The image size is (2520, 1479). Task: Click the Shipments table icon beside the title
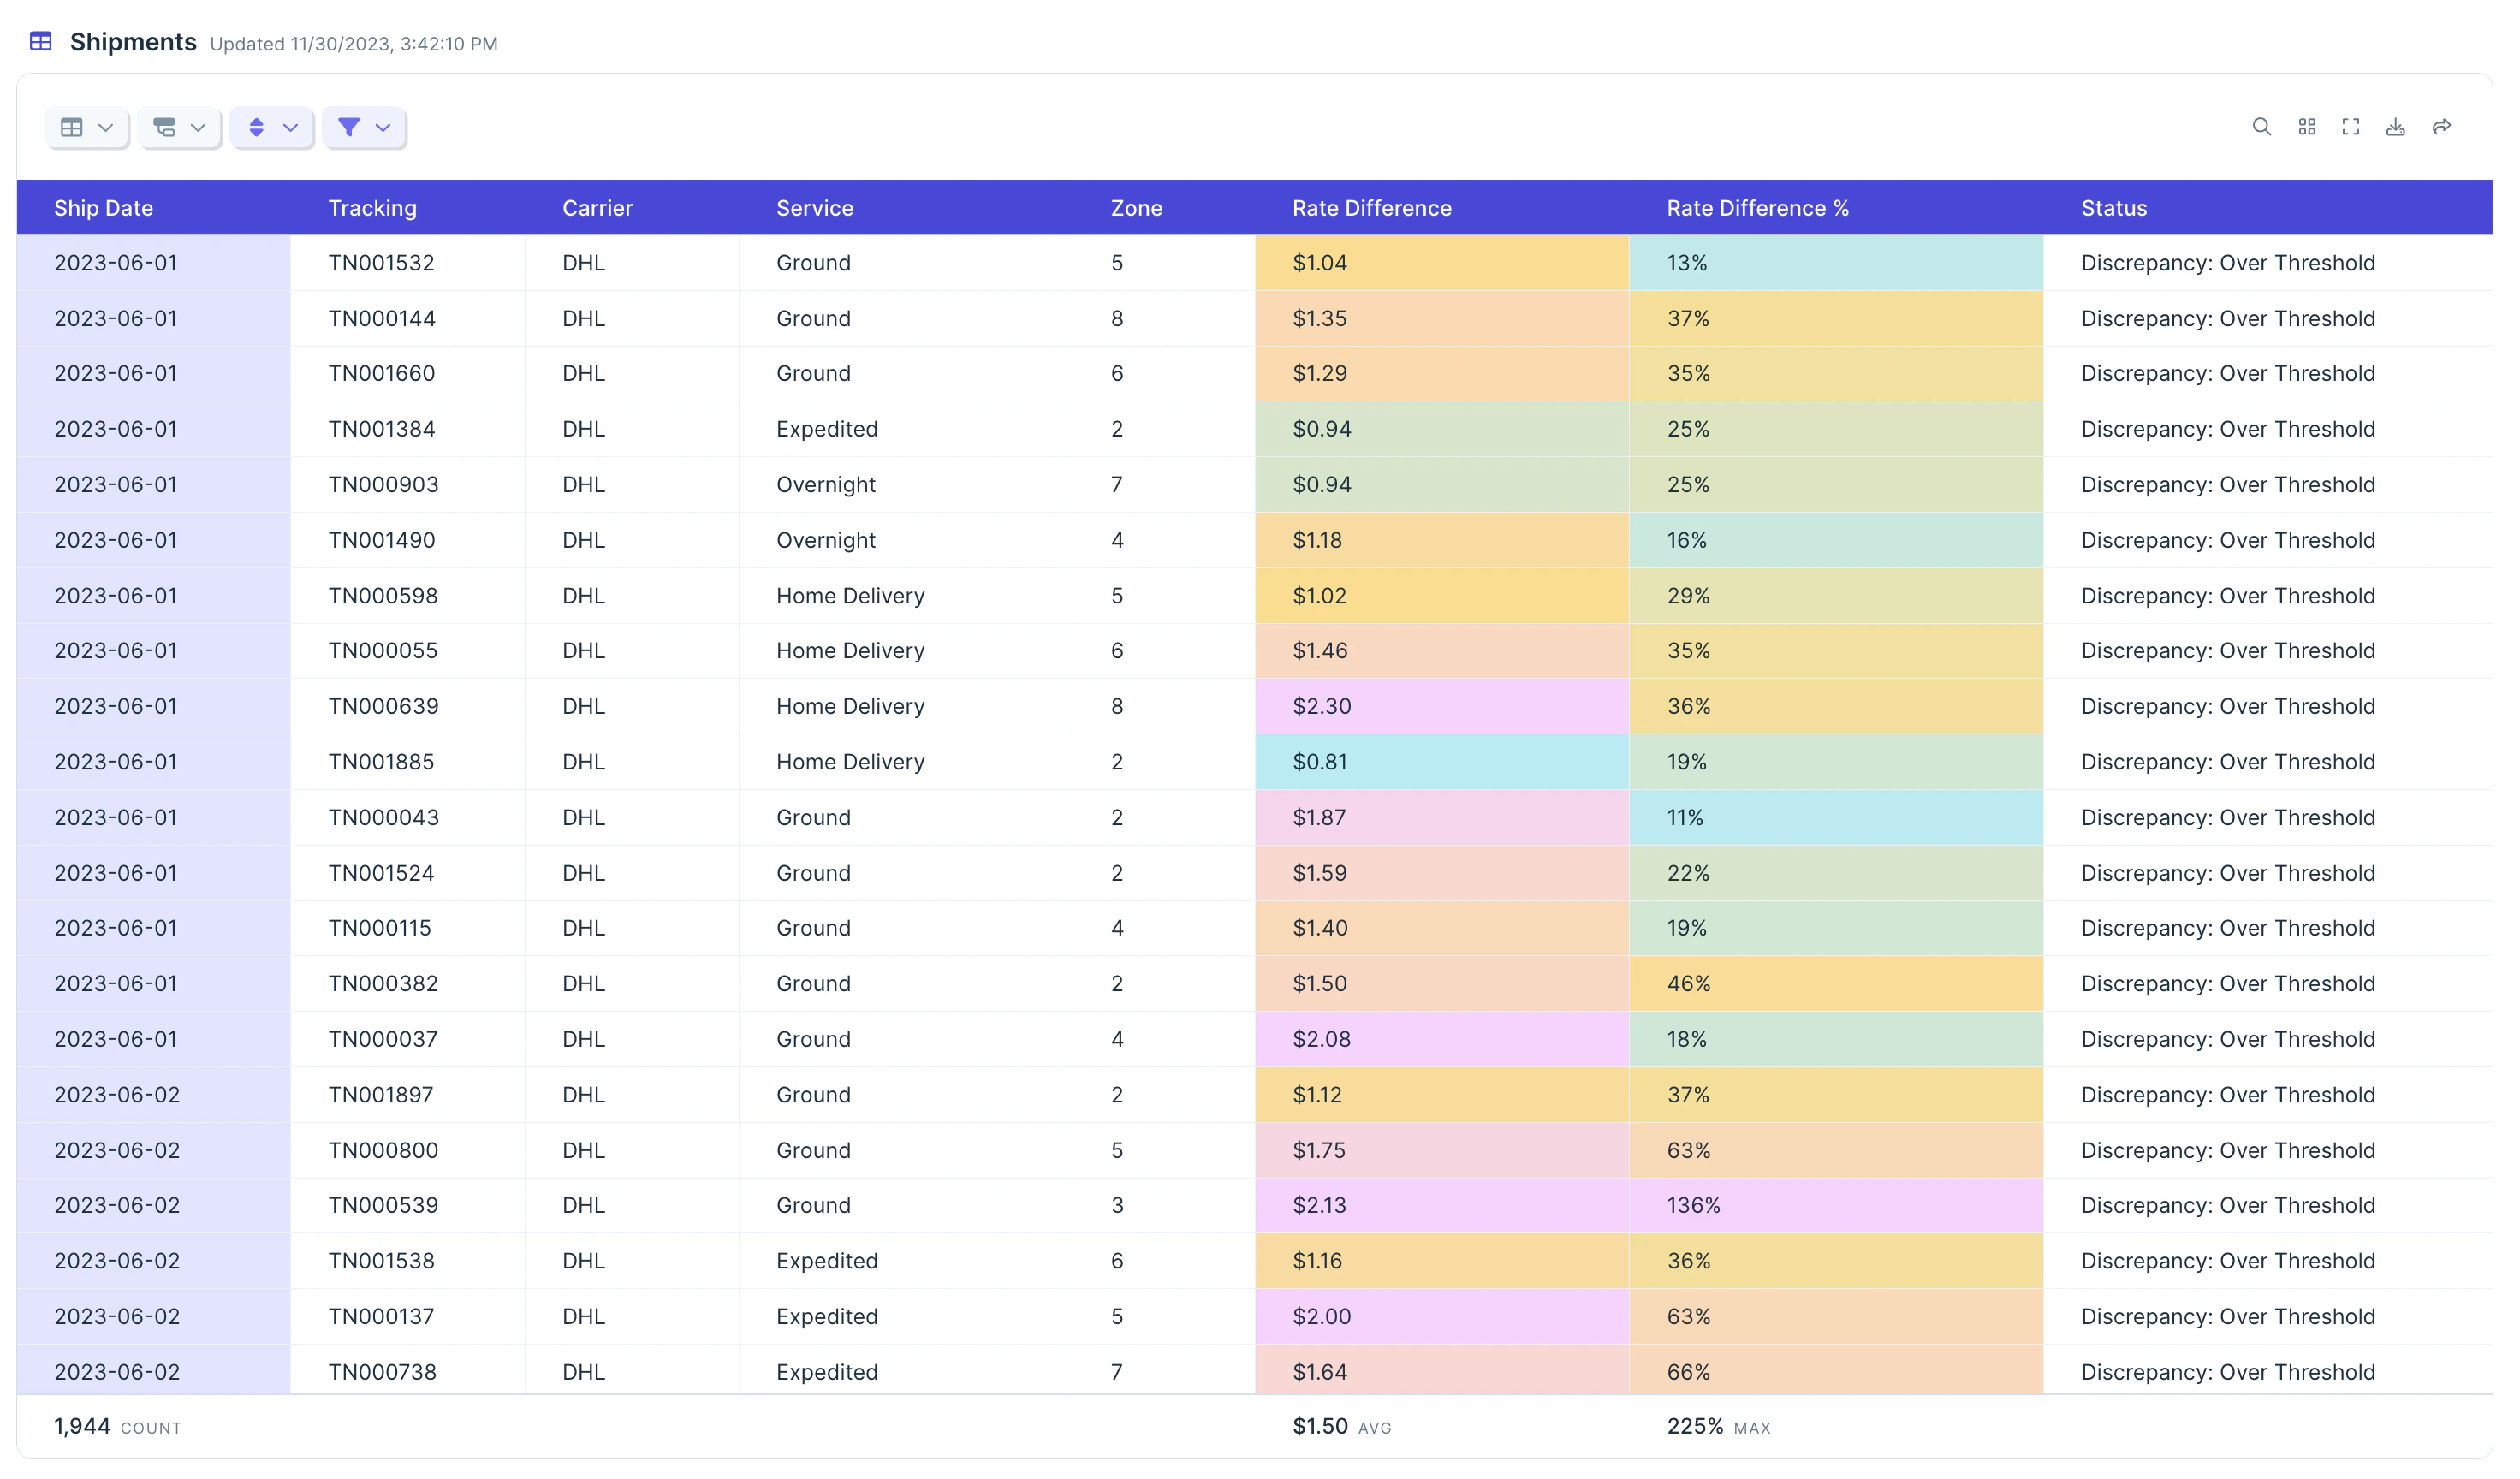tap(41, 41)
